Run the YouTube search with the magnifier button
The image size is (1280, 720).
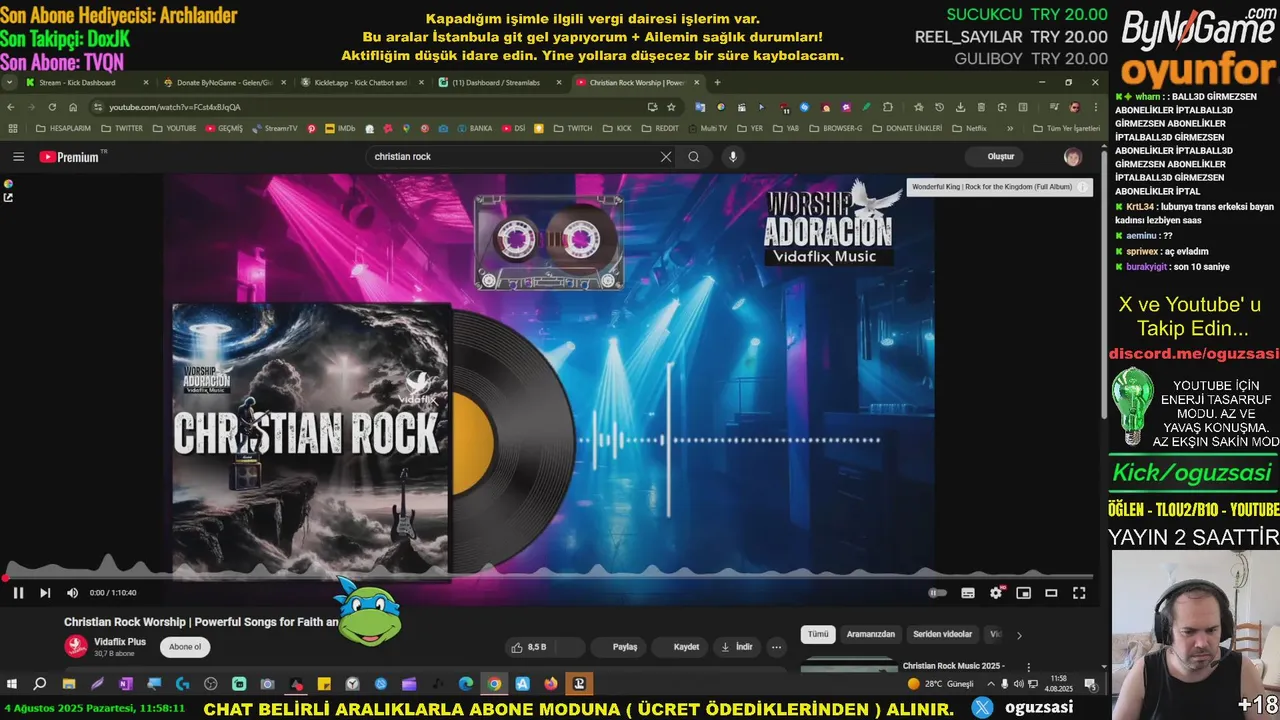tap(693, 157)
